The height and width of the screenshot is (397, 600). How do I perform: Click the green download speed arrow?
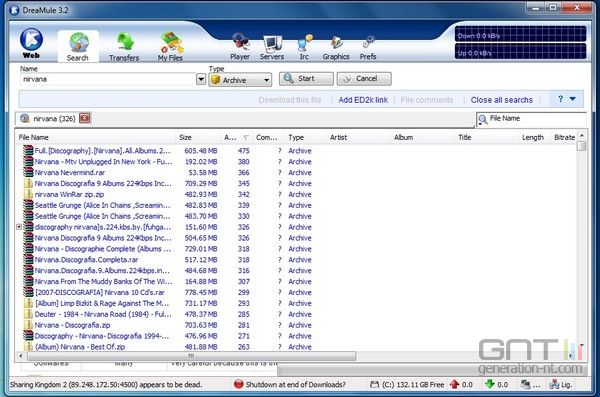(x=489, y=384)
